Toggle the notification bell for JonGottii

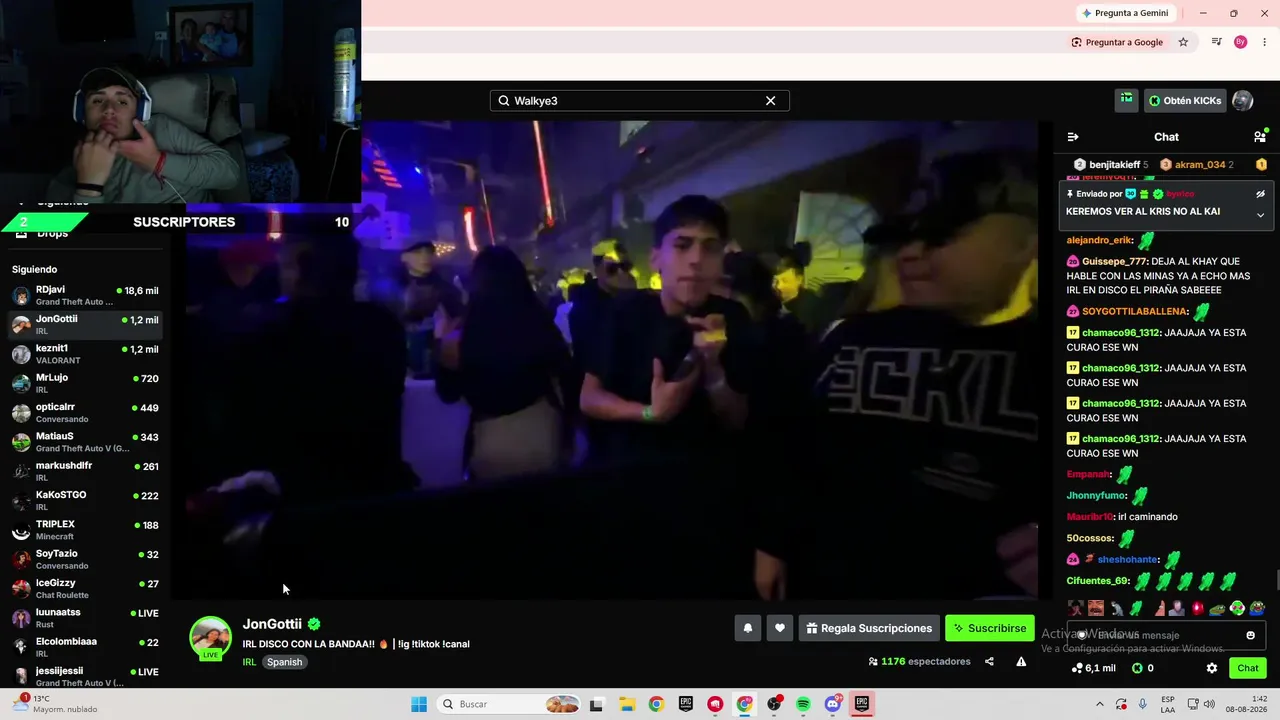coord(747,628)
